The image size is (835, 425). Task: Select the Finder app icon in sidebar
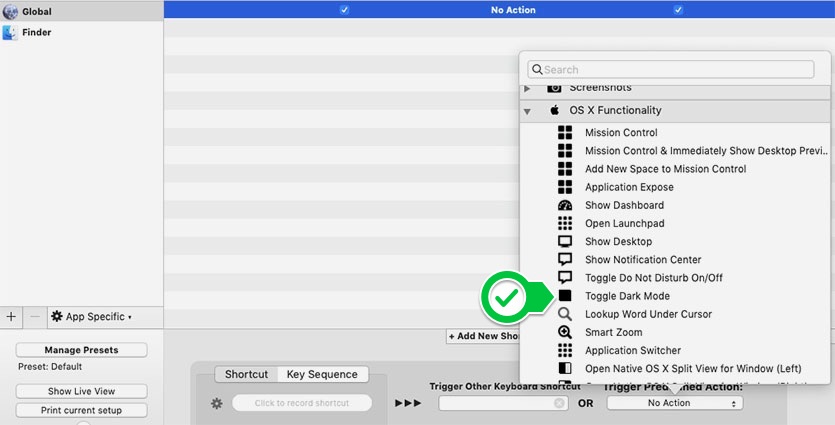pyautogui.click(x=10, y=32)
